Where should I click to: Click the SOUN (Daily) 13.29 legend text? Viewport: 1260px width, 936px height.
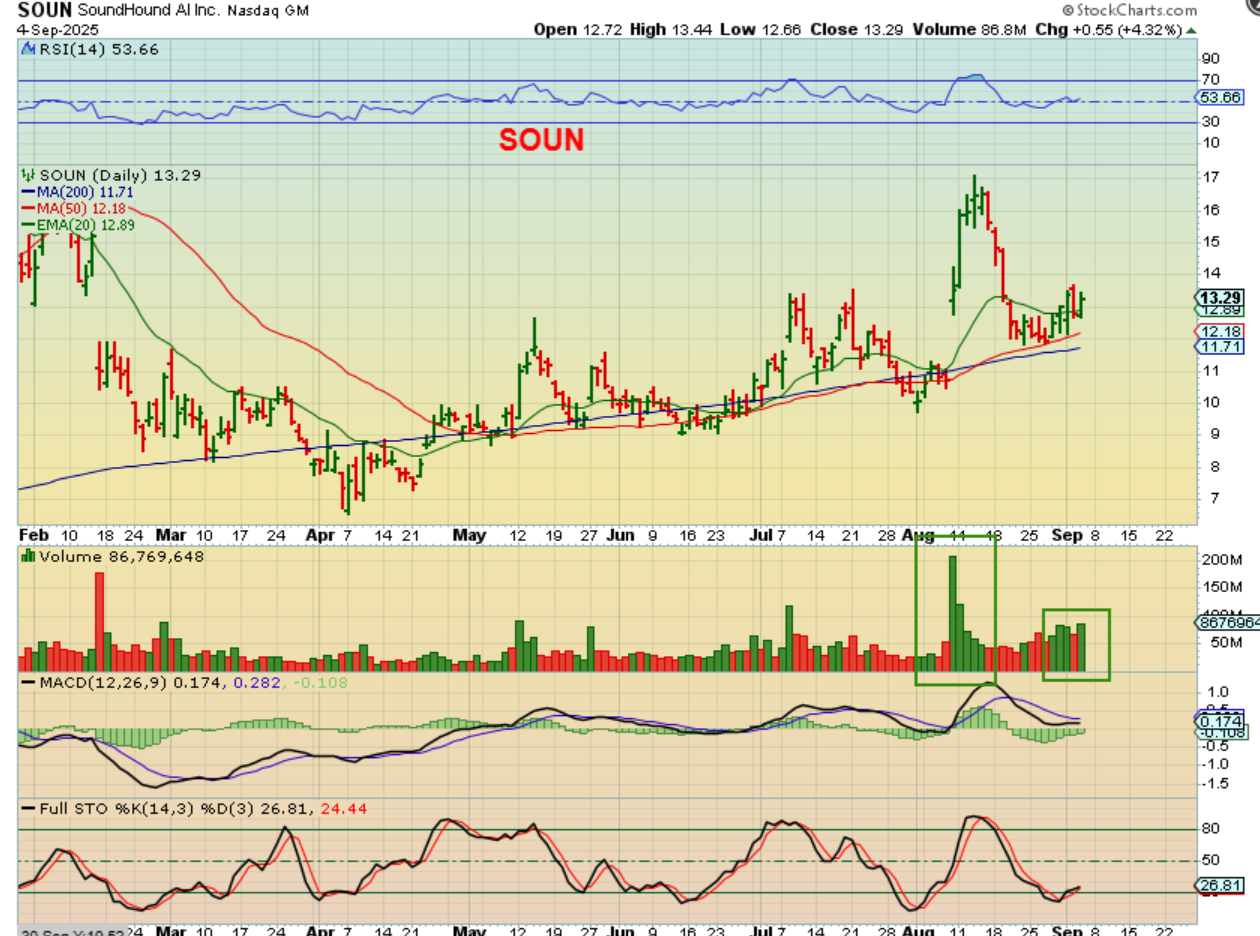click(x=120, y=175)
